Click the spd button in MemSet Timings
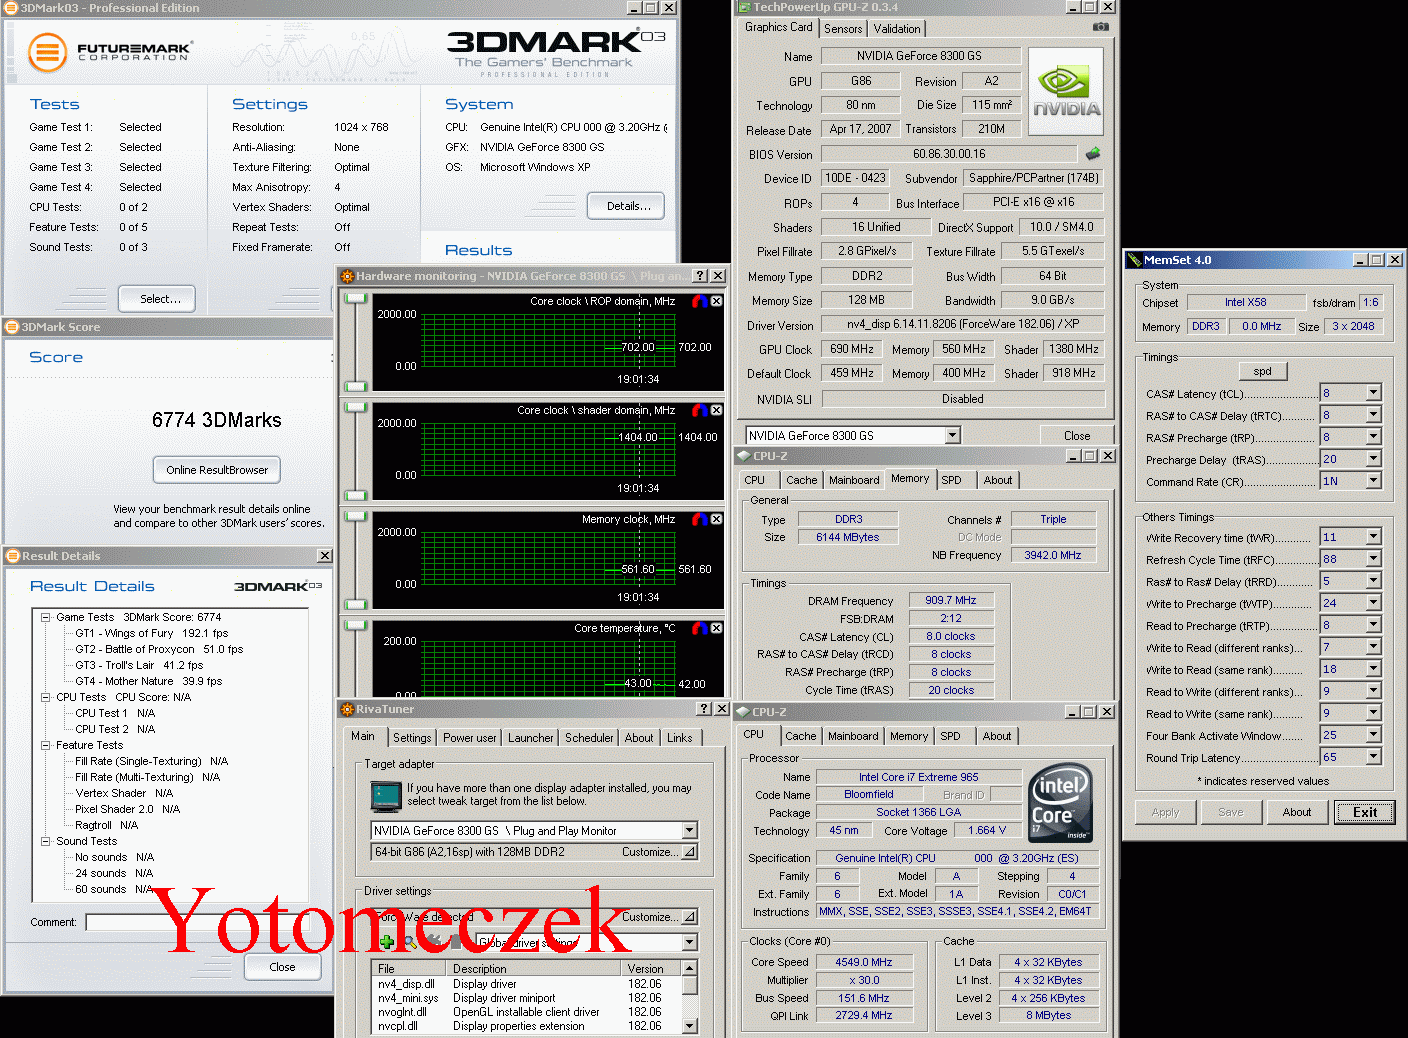Screen dimensions: 1408x1038 point(1262,371)
